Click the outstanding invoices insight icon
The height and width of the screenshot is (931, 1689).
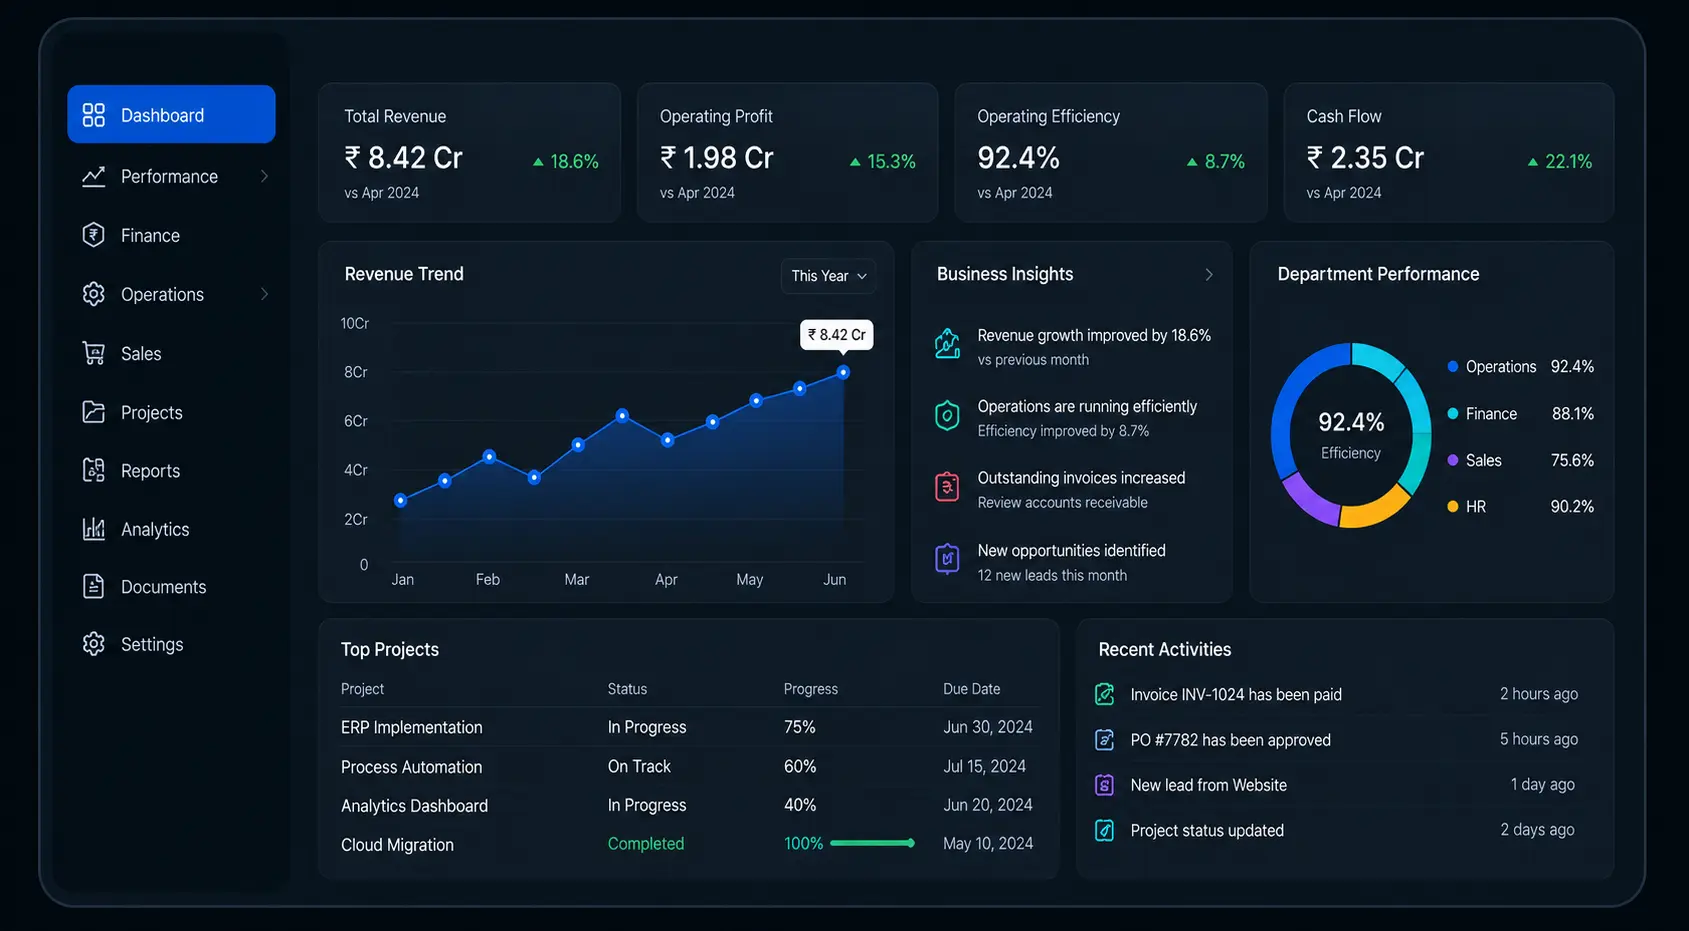[x=947, y=487]
